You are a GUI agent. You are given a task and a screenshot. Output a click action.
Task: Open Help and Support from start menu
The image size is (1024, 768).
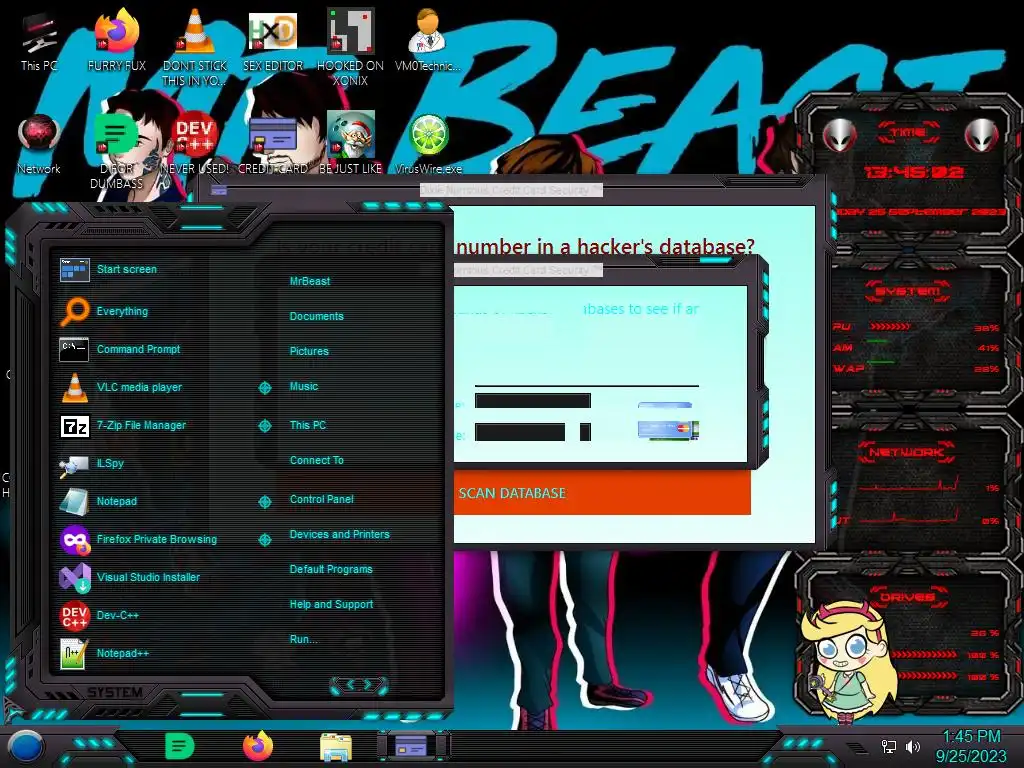[331, 605]
